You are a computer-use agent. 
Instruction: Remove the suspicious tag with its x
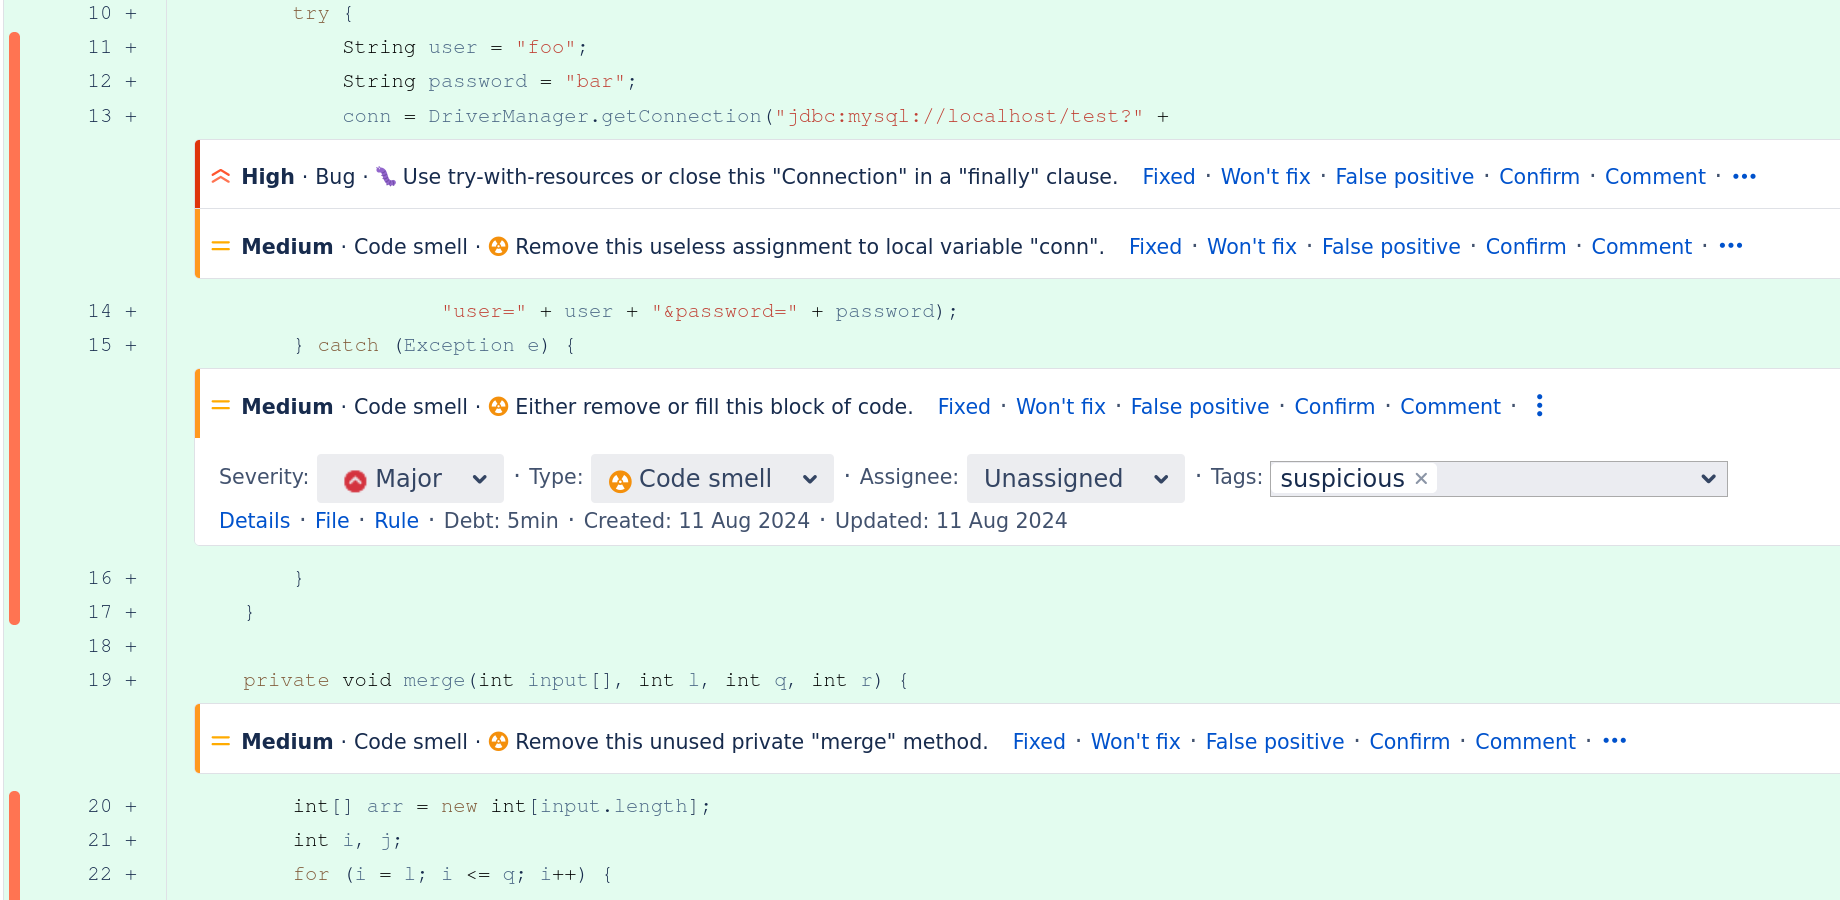pos(1421,478)
